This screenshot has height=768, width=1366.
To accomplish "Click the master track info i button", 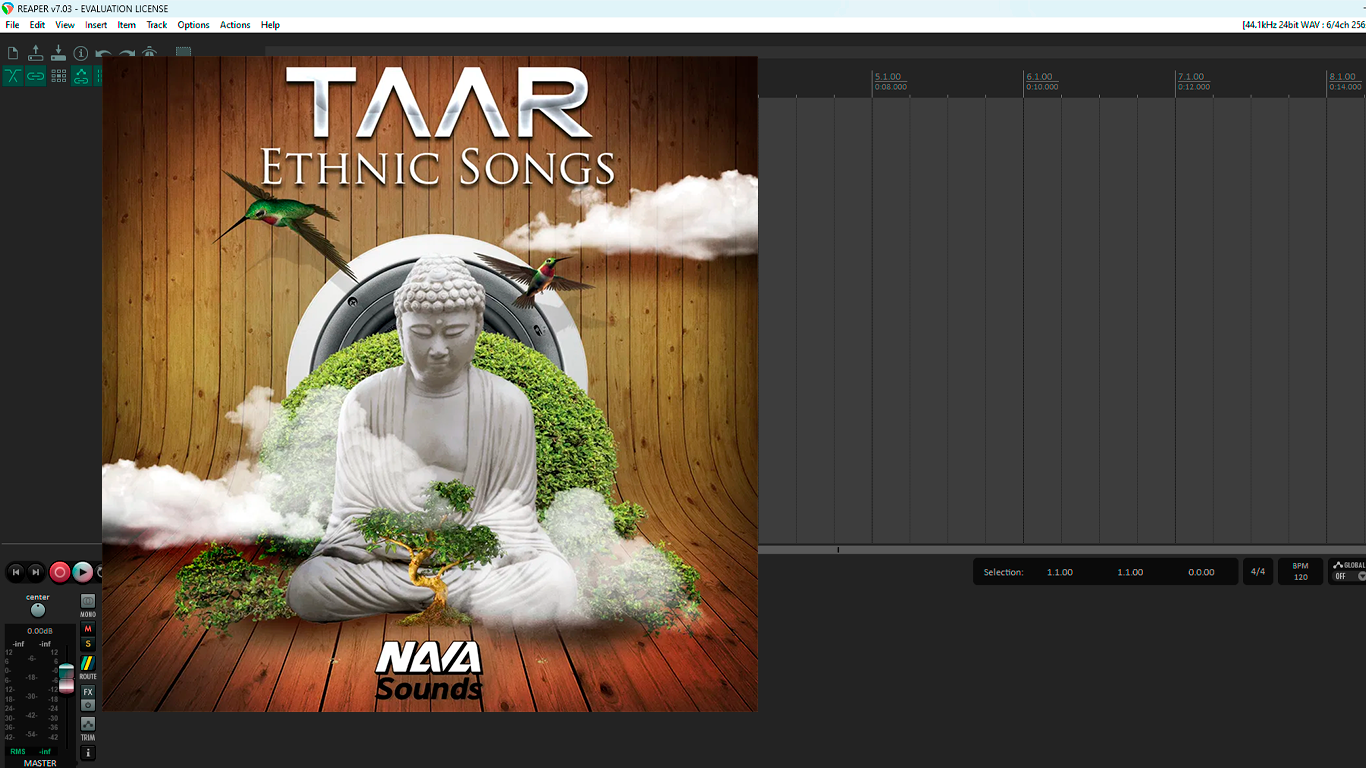I will [x=88, y=753].
